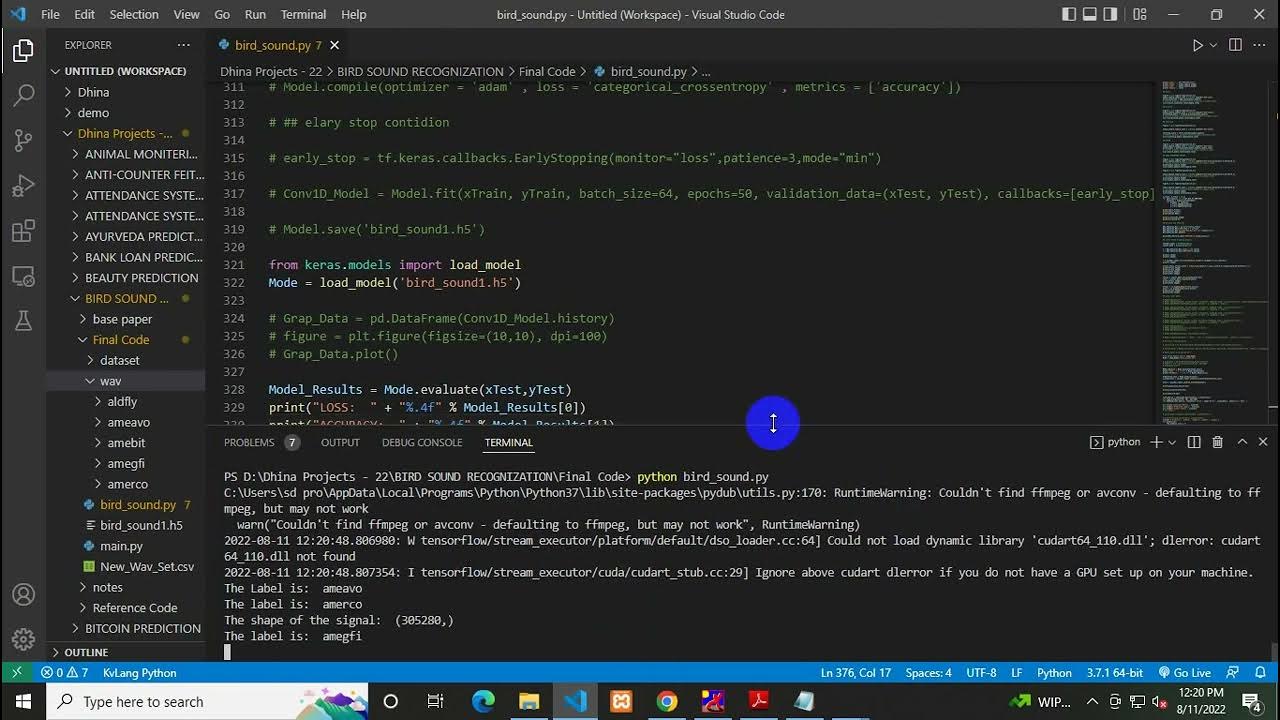Click the Spaces: 4 indentation indicator
This screenshot has height=720, width=1280.
[928, 673]
